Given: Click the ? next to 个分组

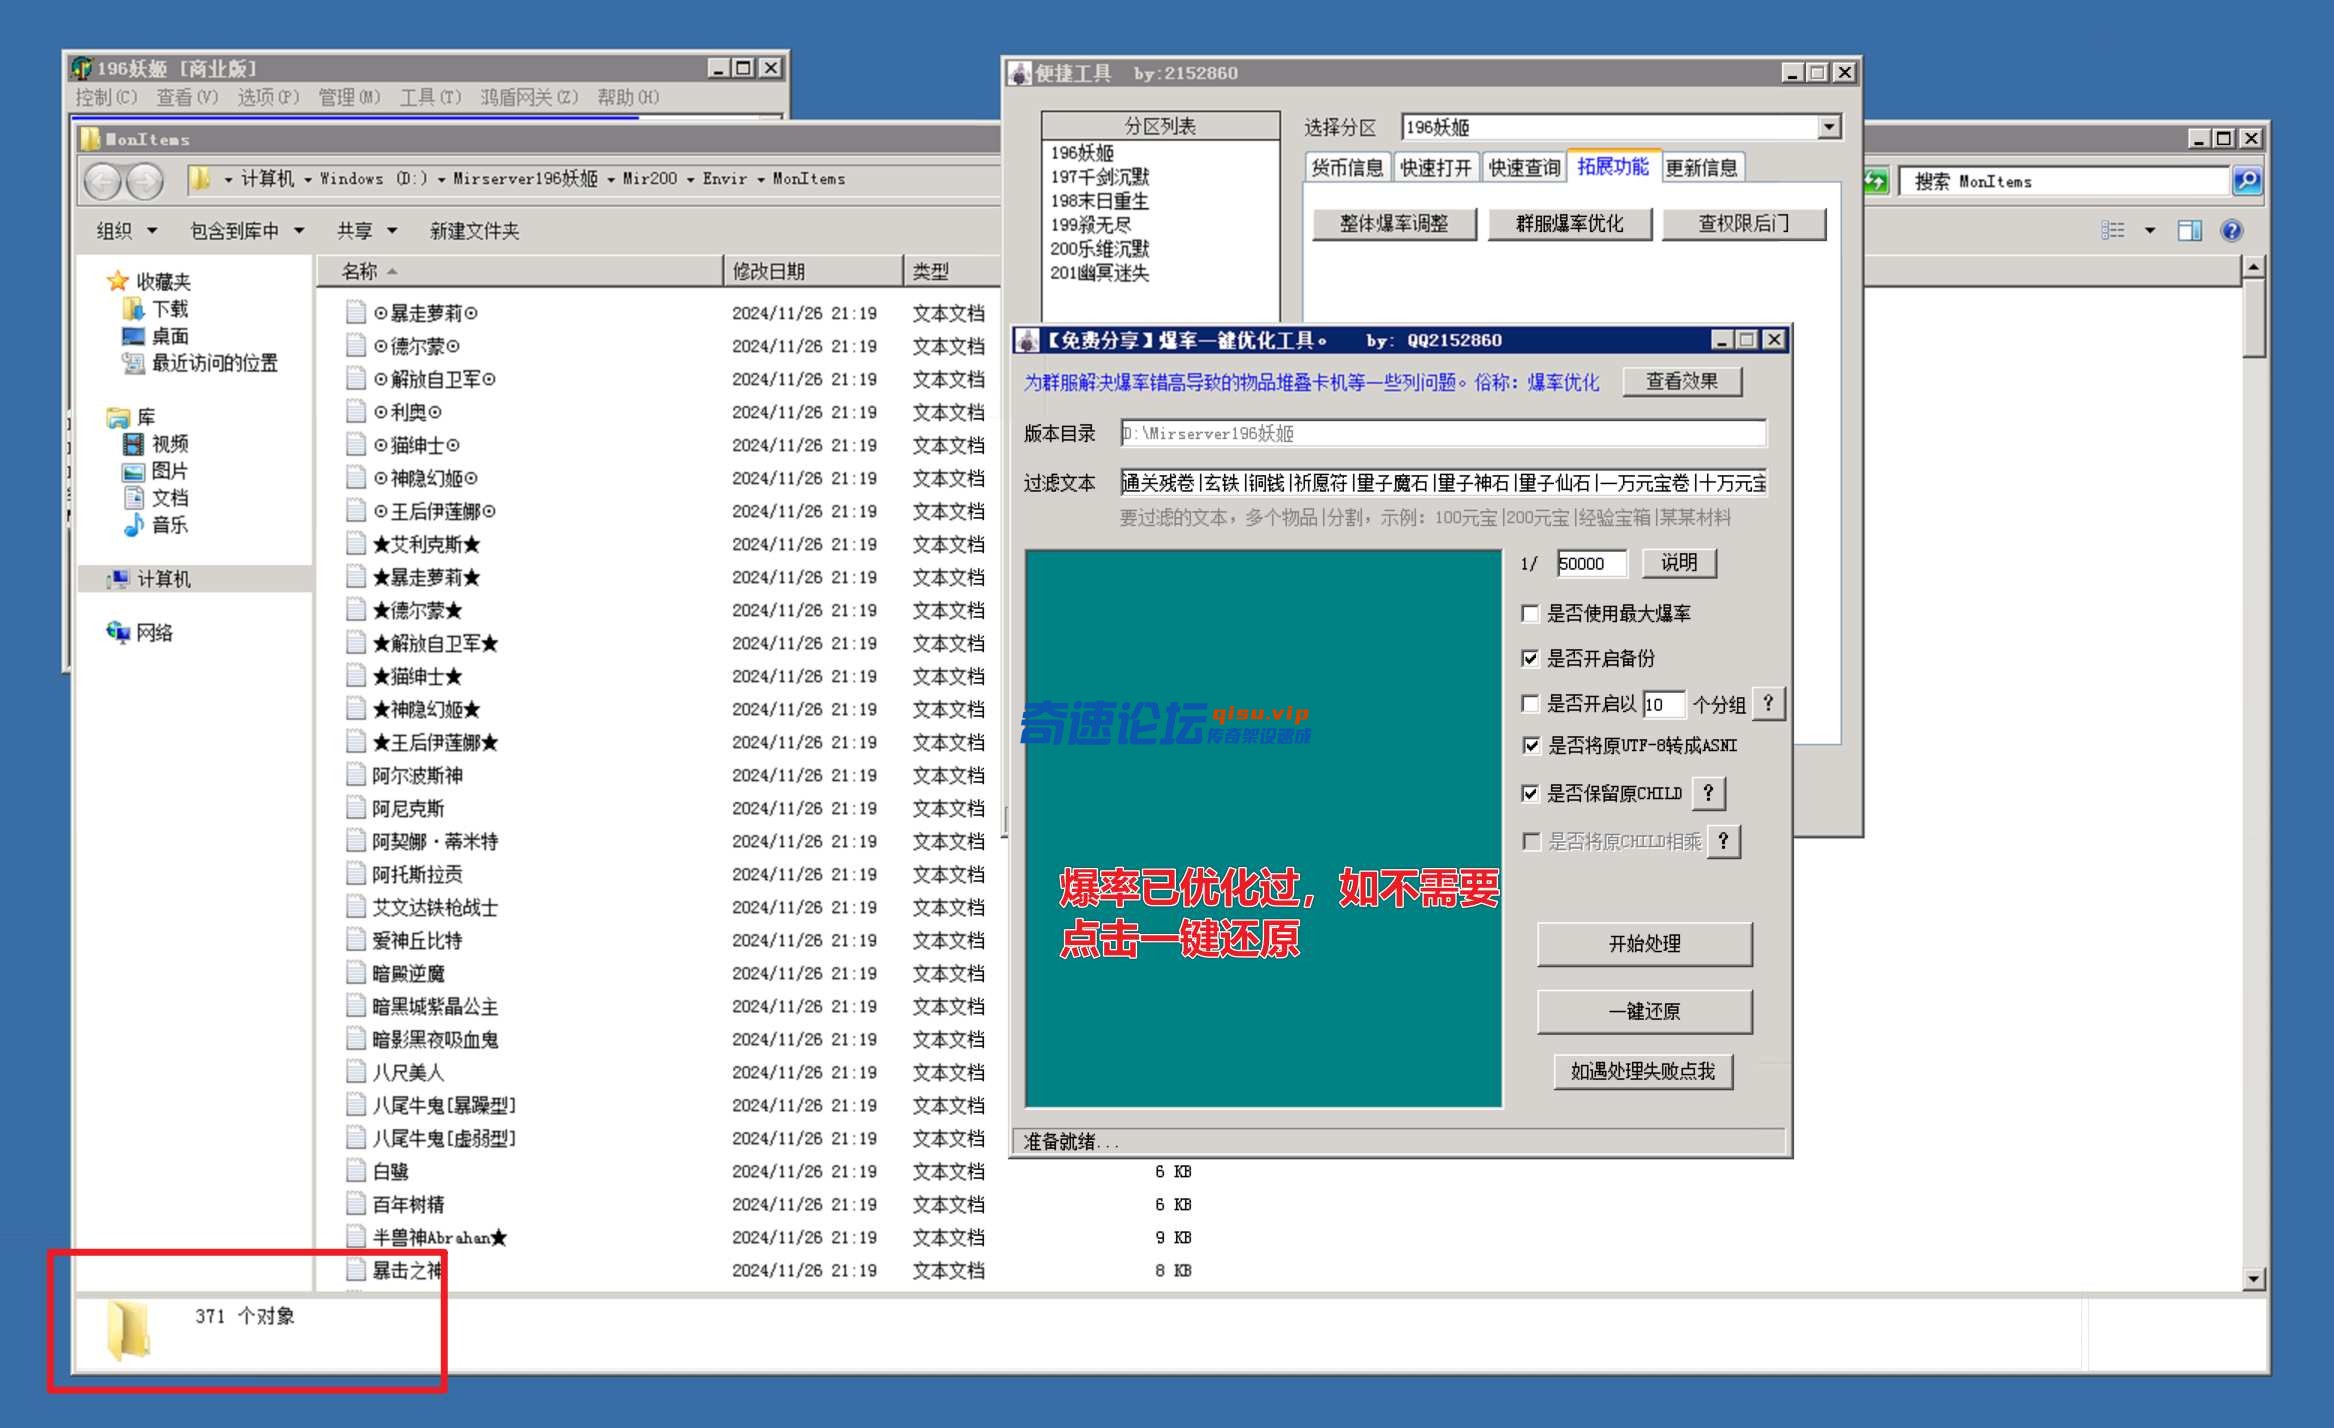Looking at the screenshot, I should click(x=1769, y=703).
